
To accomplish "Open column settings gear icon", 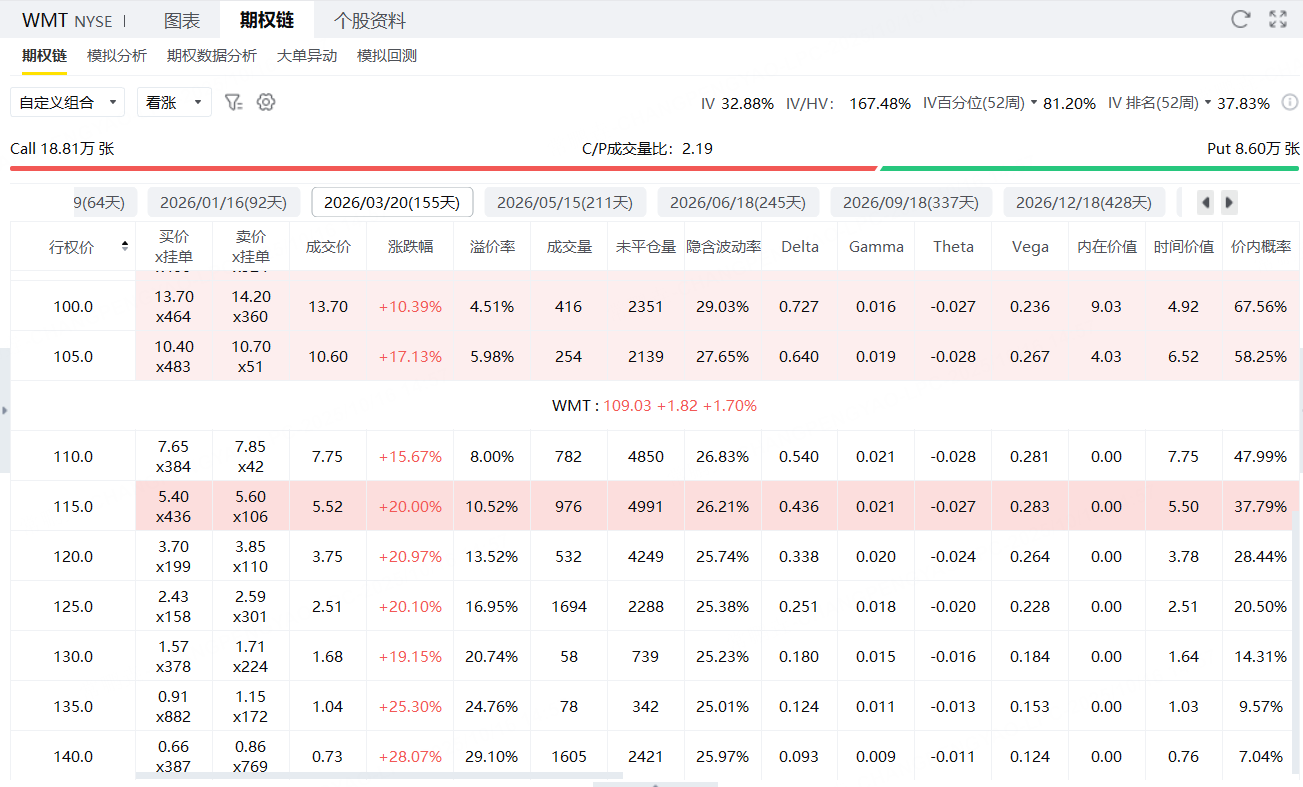I will (x=265, y=102).
